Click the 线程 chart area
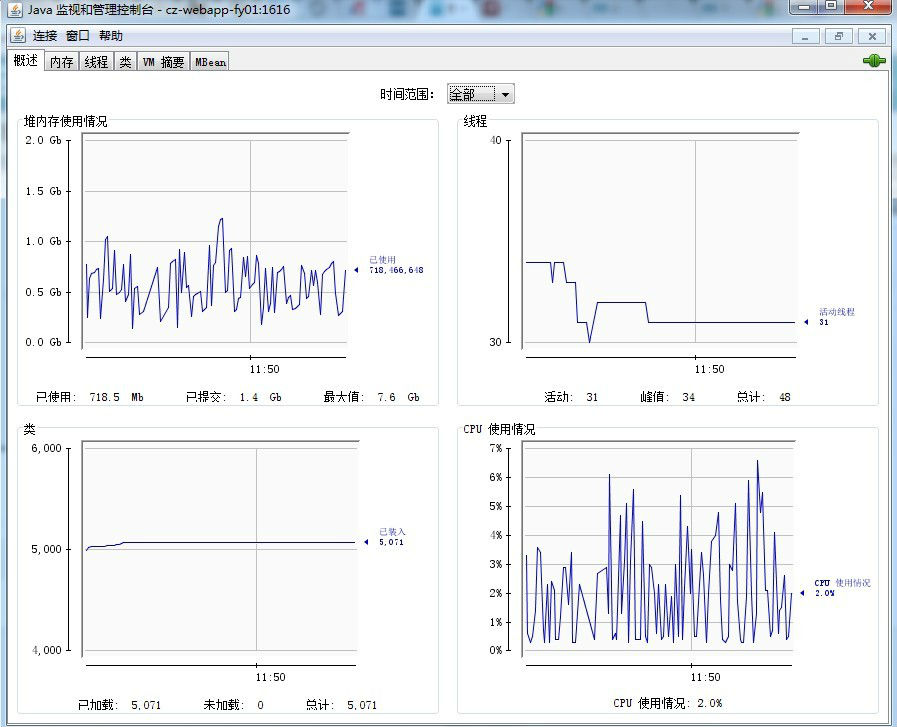 click(660, 241)
